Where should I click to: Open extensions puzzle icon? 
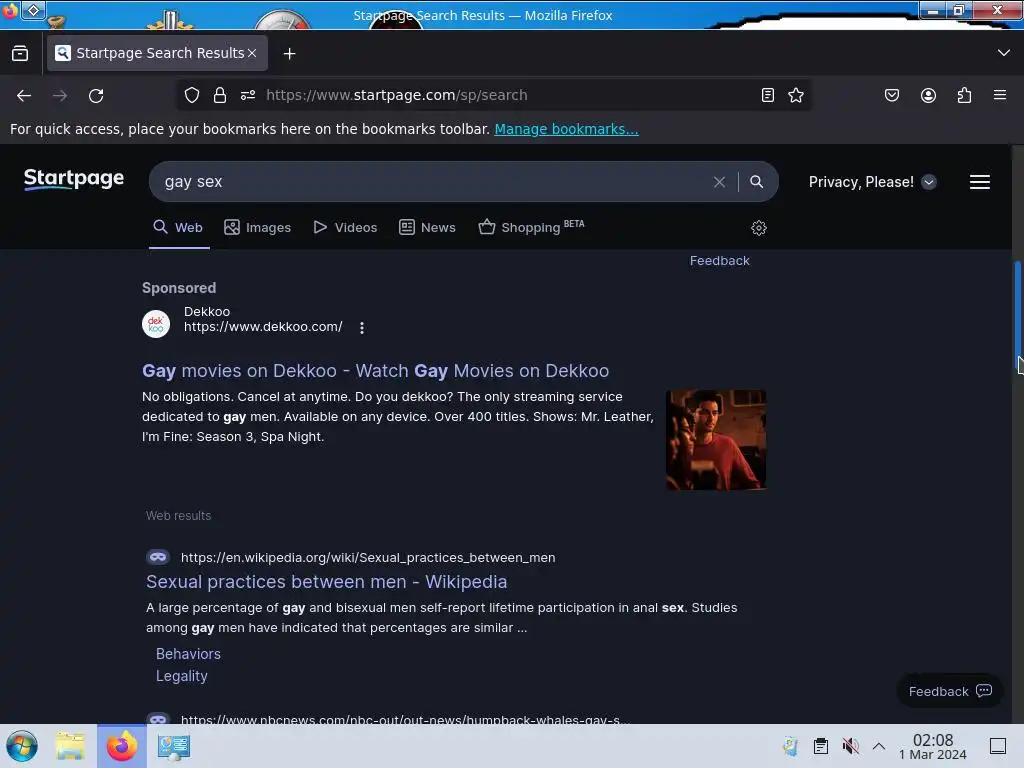[x=964, y=95]
